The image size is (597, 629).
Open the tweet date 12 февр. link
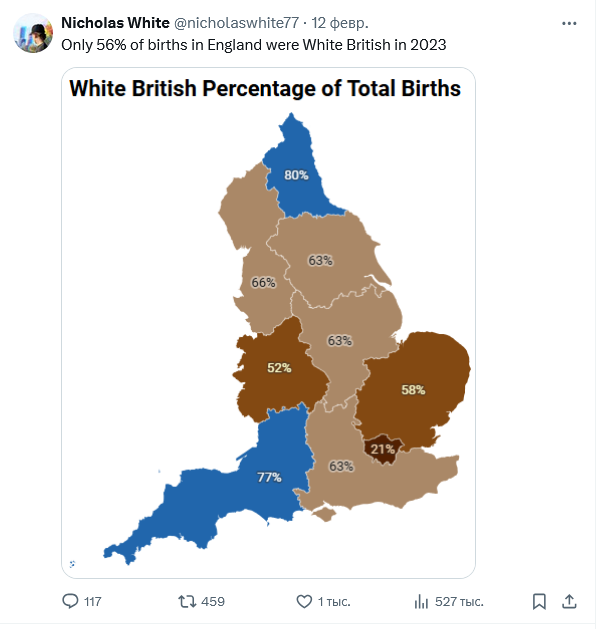(340, 23)
